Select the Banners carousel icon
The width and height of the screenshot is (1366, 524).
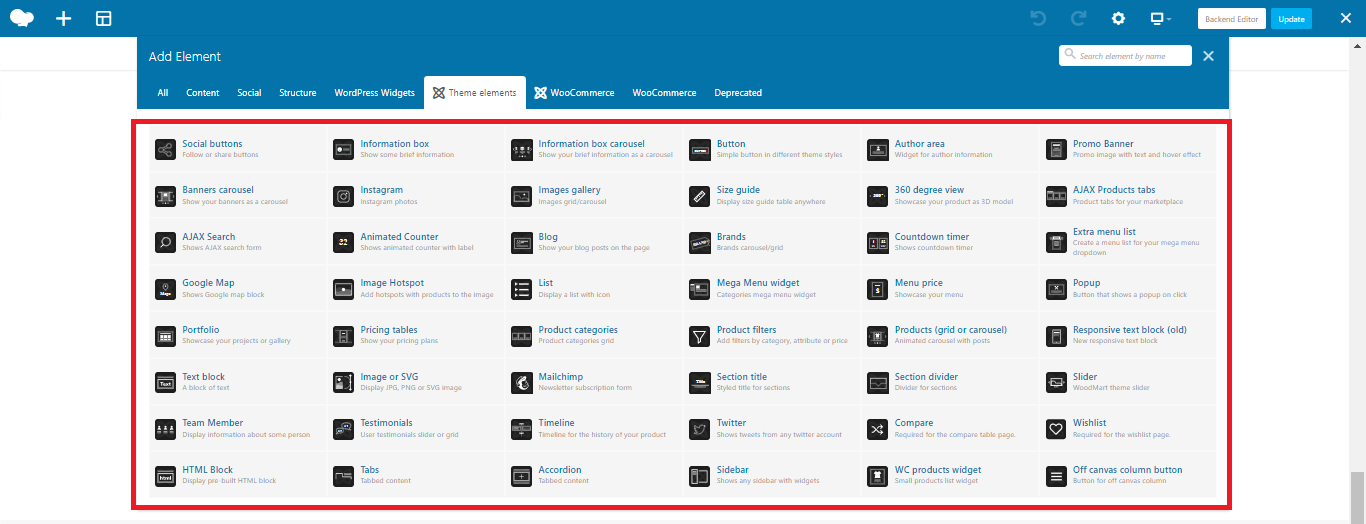165,196
